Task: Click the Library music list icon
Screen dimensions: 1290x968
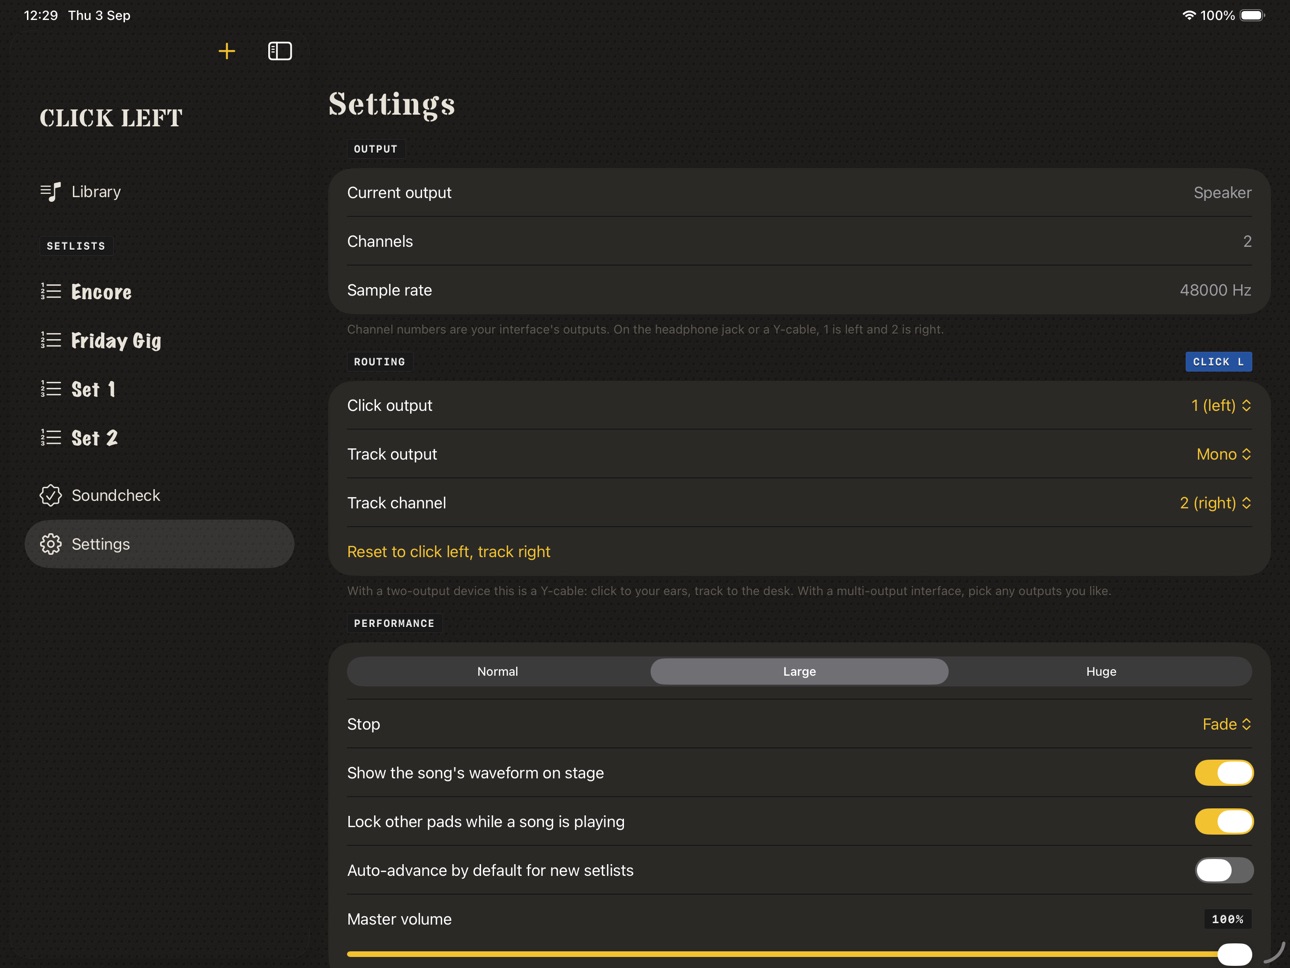Action: (x=50, y=191)
